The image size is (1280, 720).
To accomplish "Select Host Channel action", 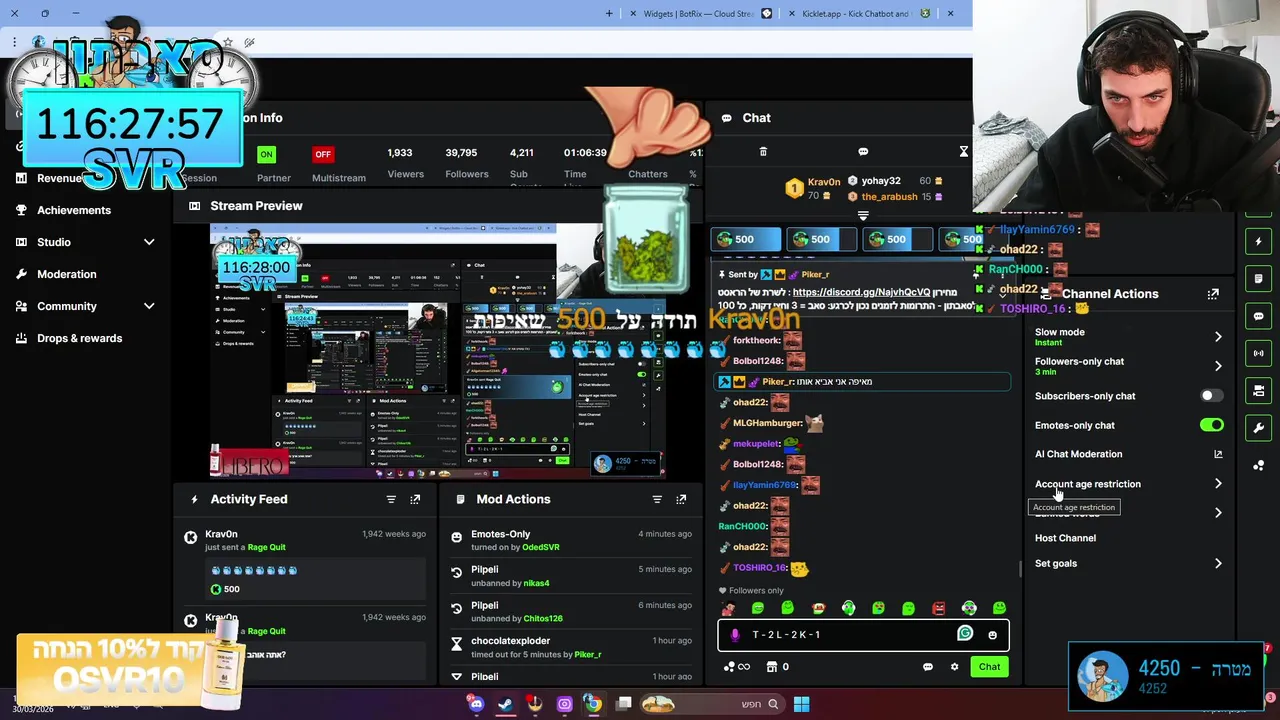I will [x=1065, y=538].
